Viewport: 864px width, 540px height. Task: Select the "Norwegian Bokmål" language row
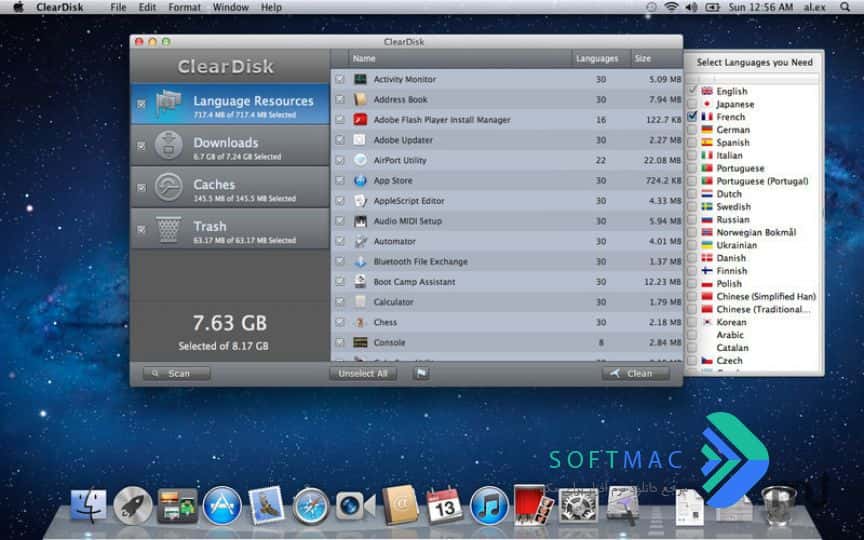pyautogui.click(x=753, y=233)
